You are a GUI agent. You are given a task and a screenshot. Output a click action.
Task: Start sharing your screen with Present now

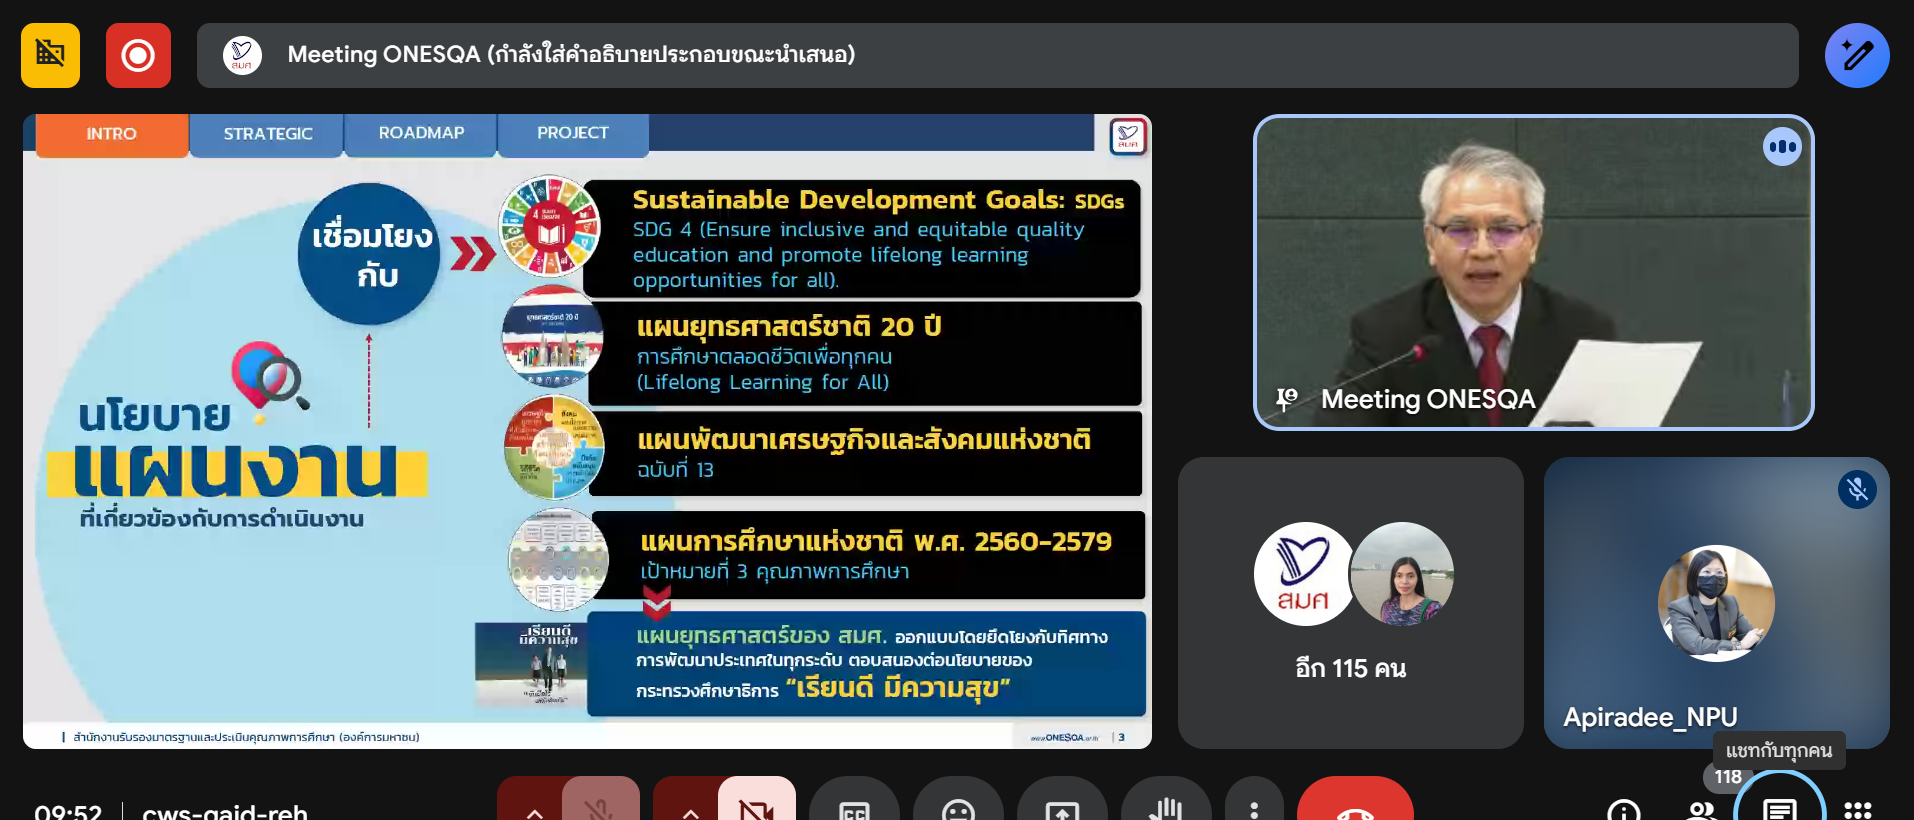click(1062, 806)
